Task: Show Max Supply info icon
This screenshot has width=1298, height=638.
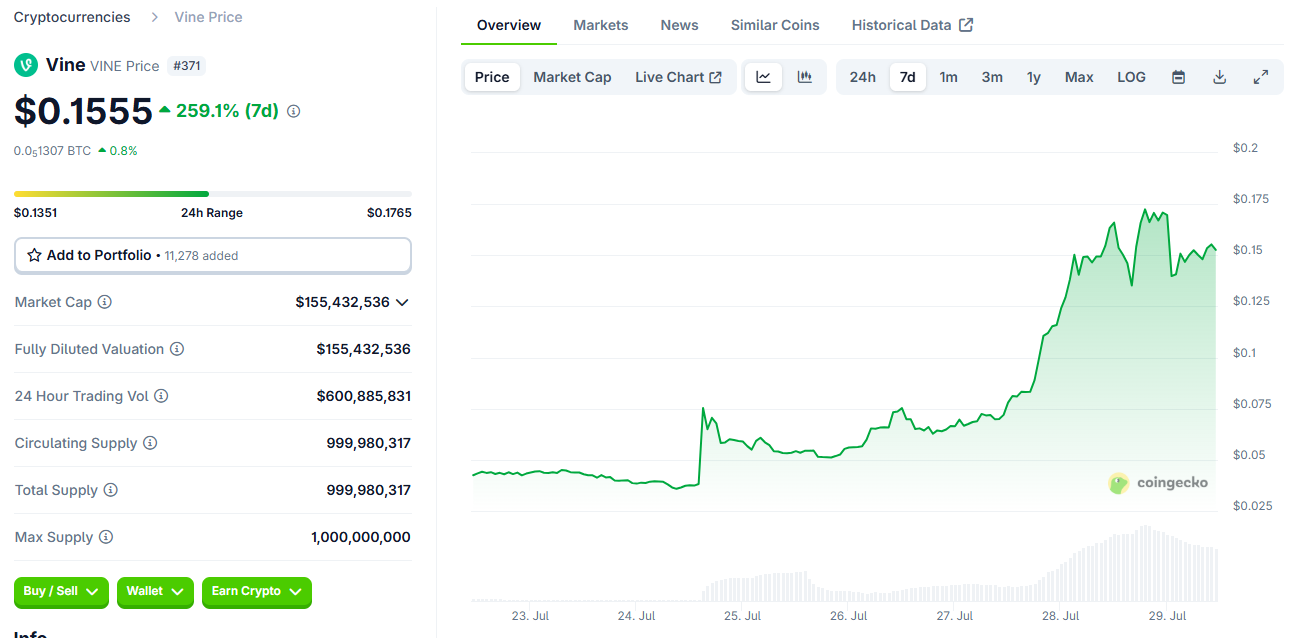Action: point(106,537)
